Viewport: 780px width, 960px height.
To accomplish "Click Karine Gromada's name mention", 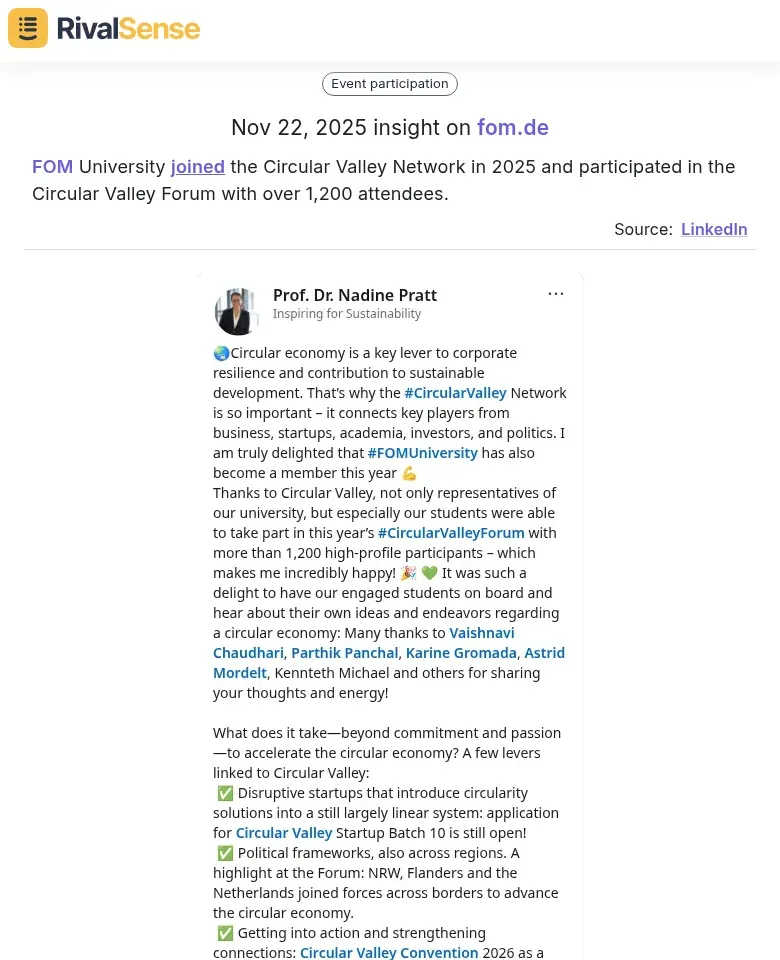I will point(461,653).
